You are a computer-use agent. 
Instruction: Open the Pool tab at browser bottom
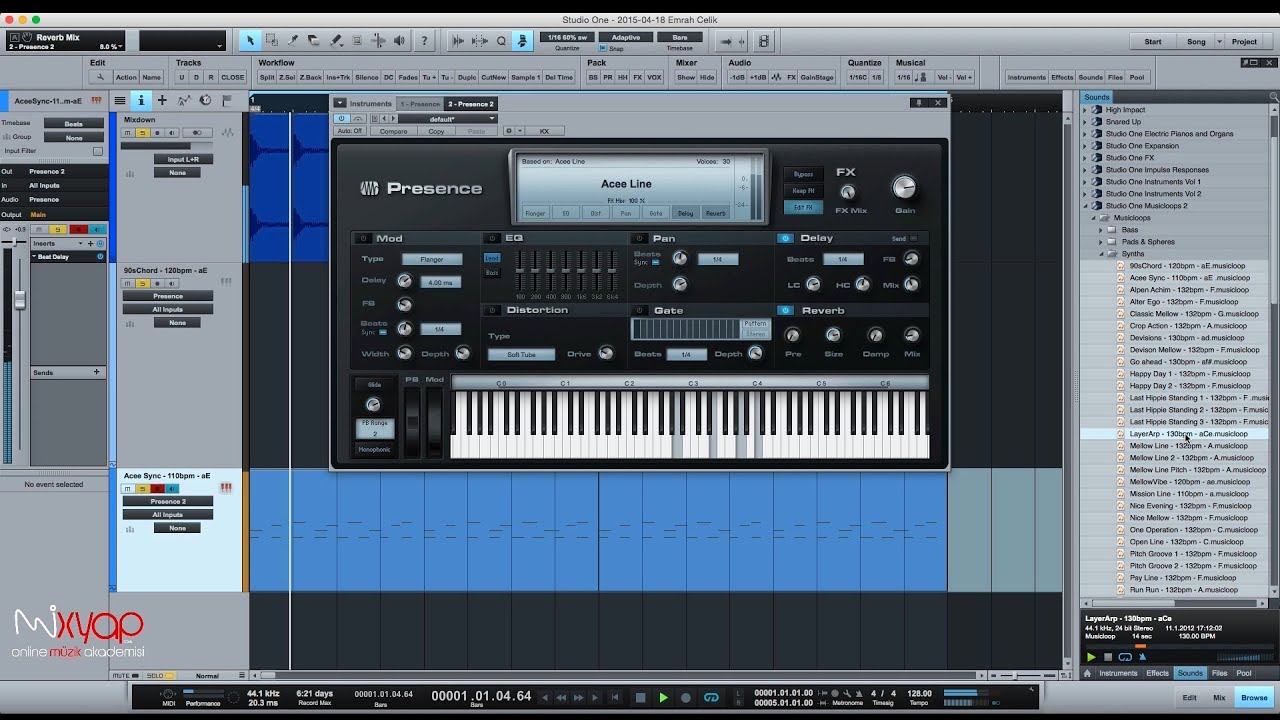1244,673
